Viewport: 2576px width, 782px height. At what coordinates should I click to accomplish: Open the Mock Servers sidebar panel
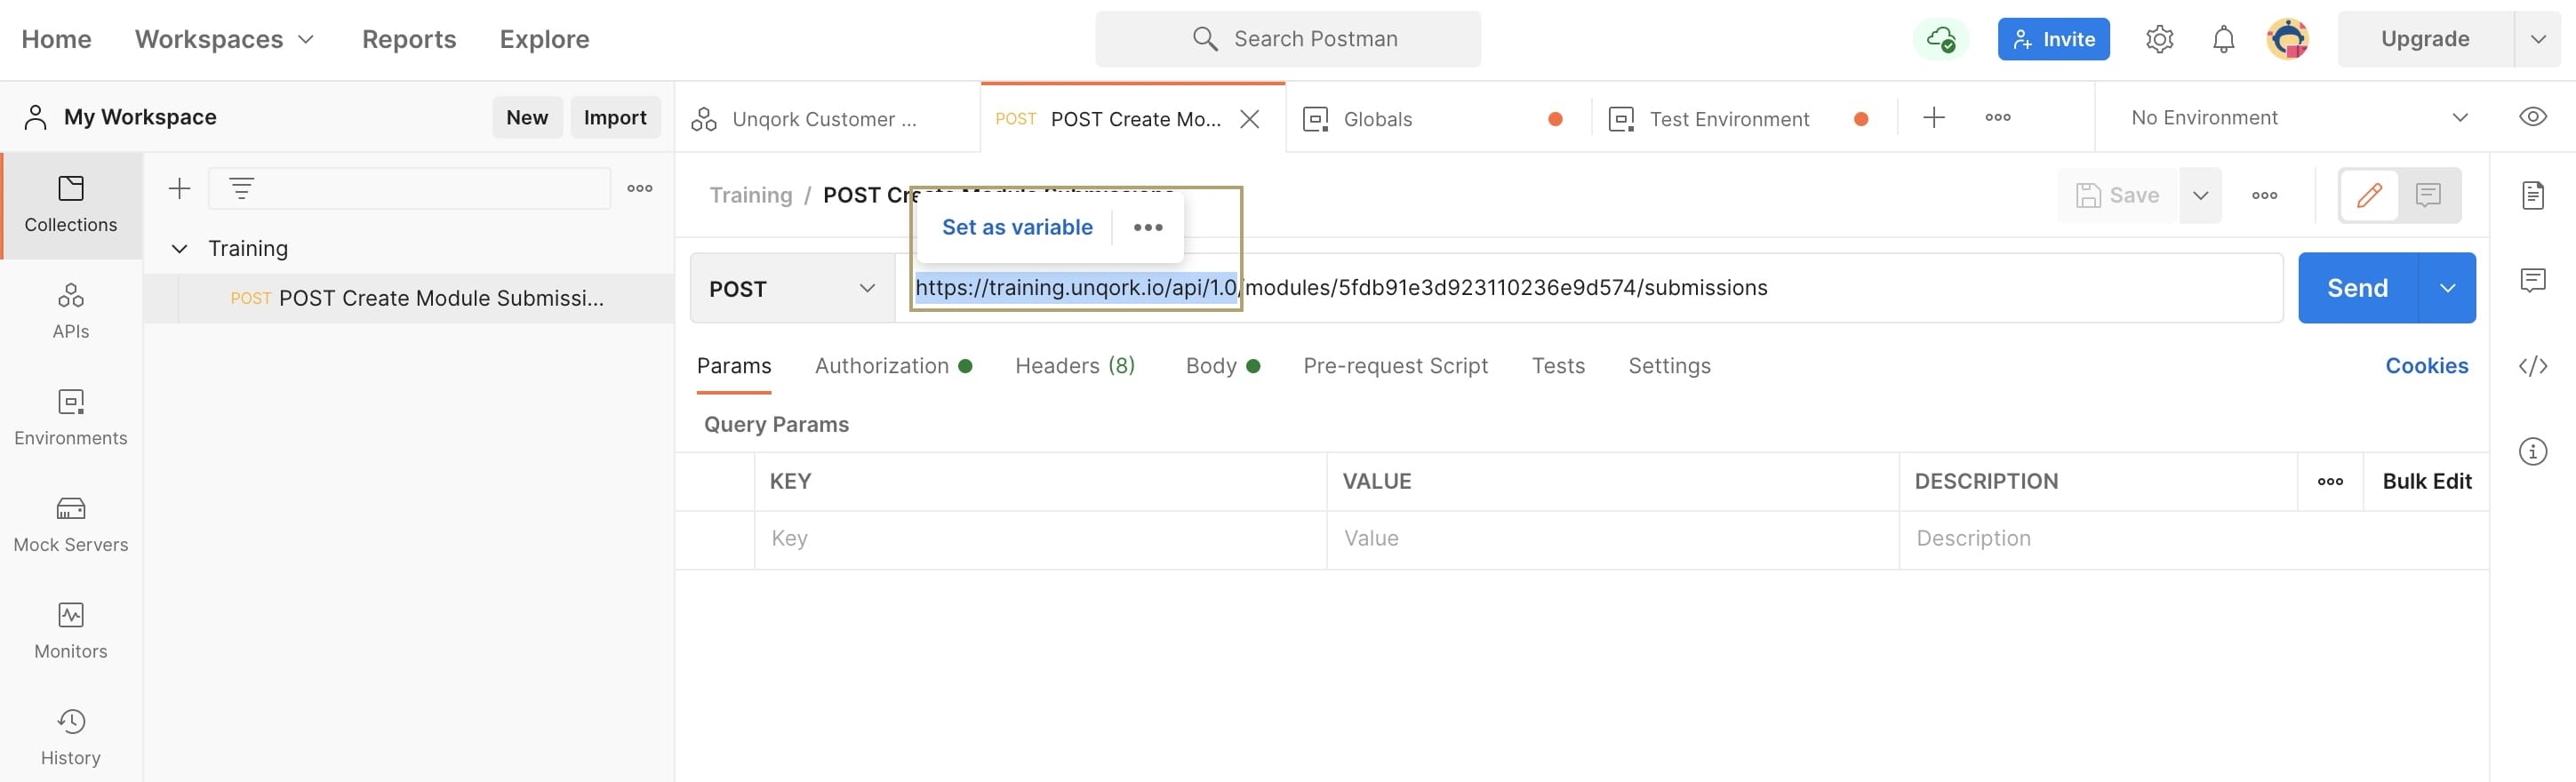(x=71, y=525)
